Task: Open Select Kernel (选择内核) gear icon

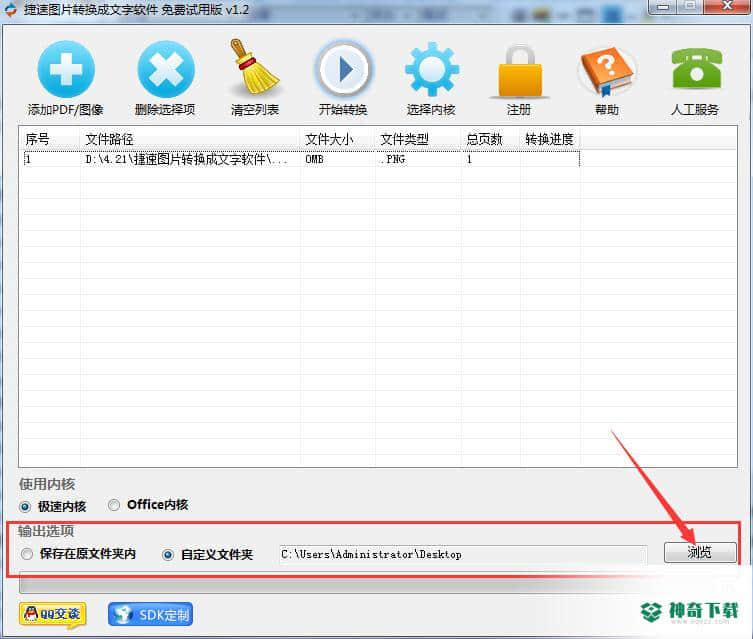Action: point(431,70)
